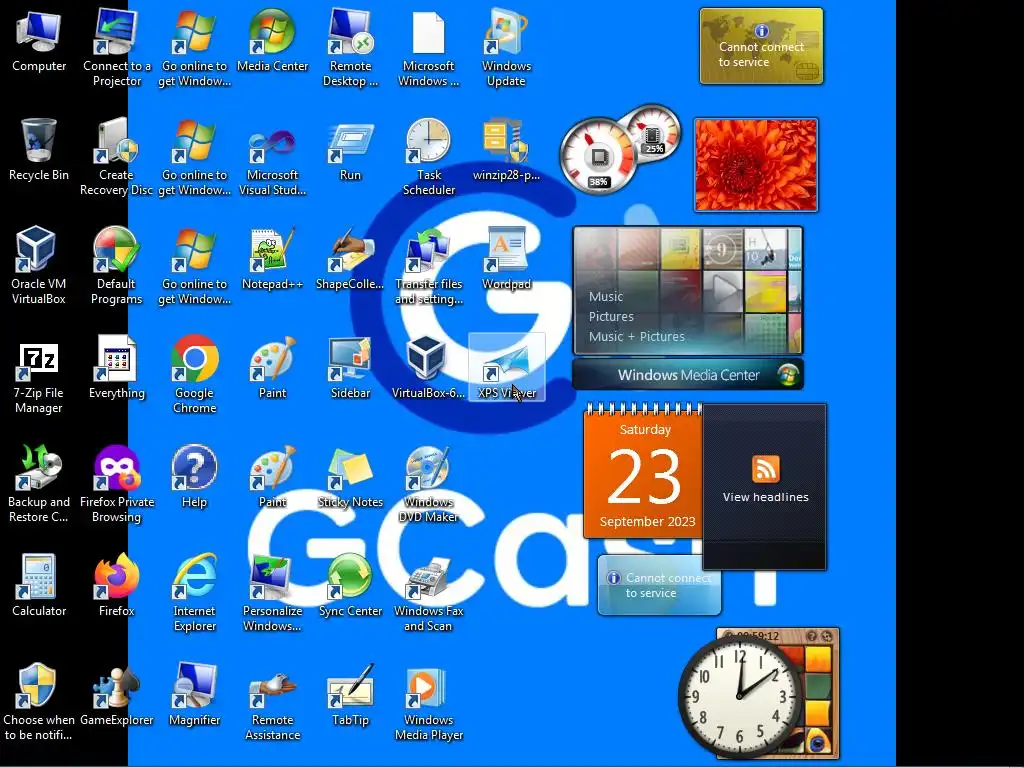Screen dimensions: 1024x768
Task: Select the Connect to a Projector icon
Action: 116,48
